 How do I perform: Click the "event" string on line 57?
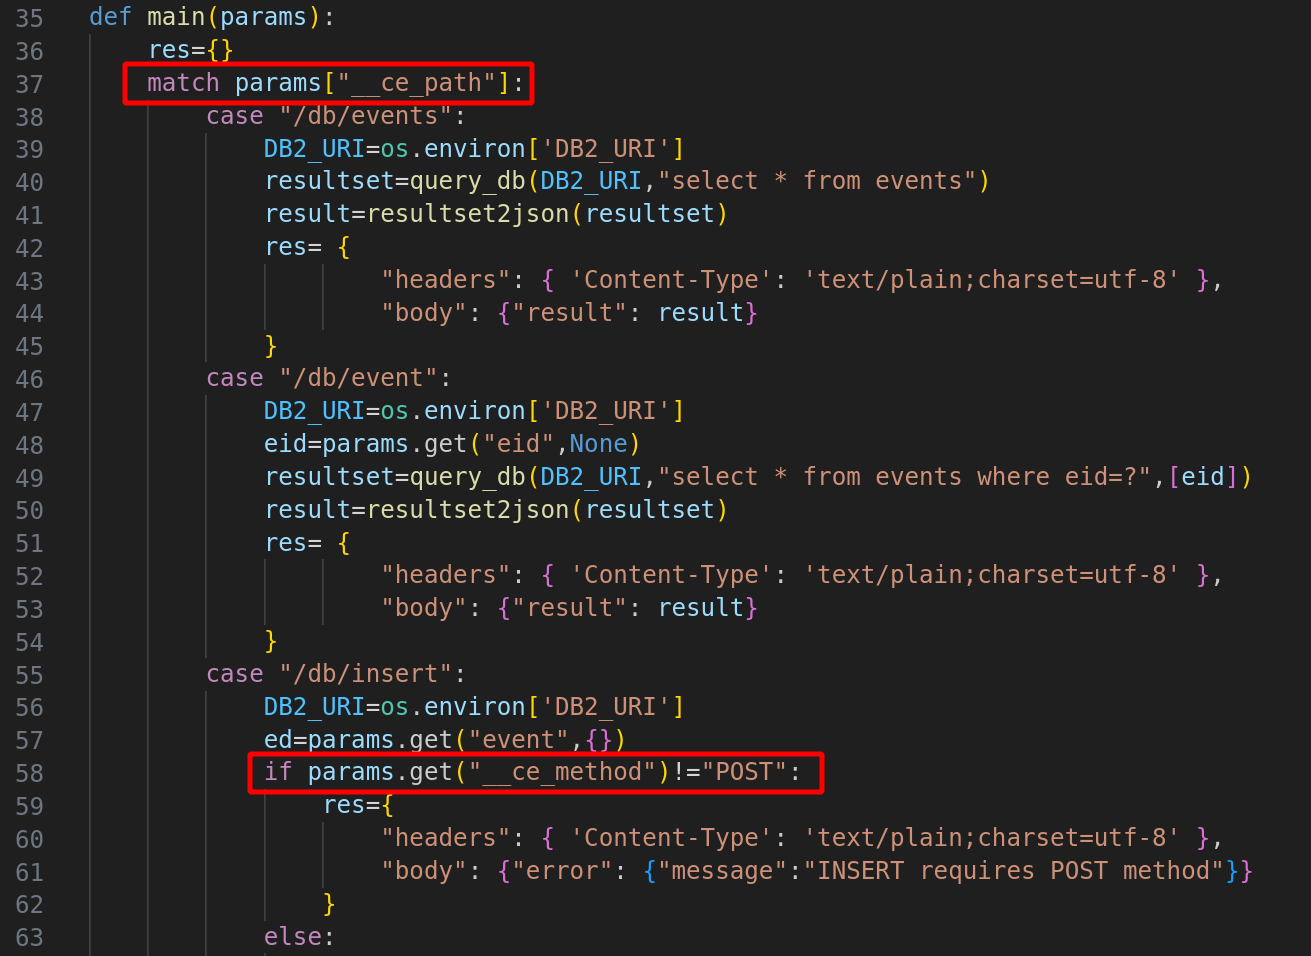pos(519,740)
